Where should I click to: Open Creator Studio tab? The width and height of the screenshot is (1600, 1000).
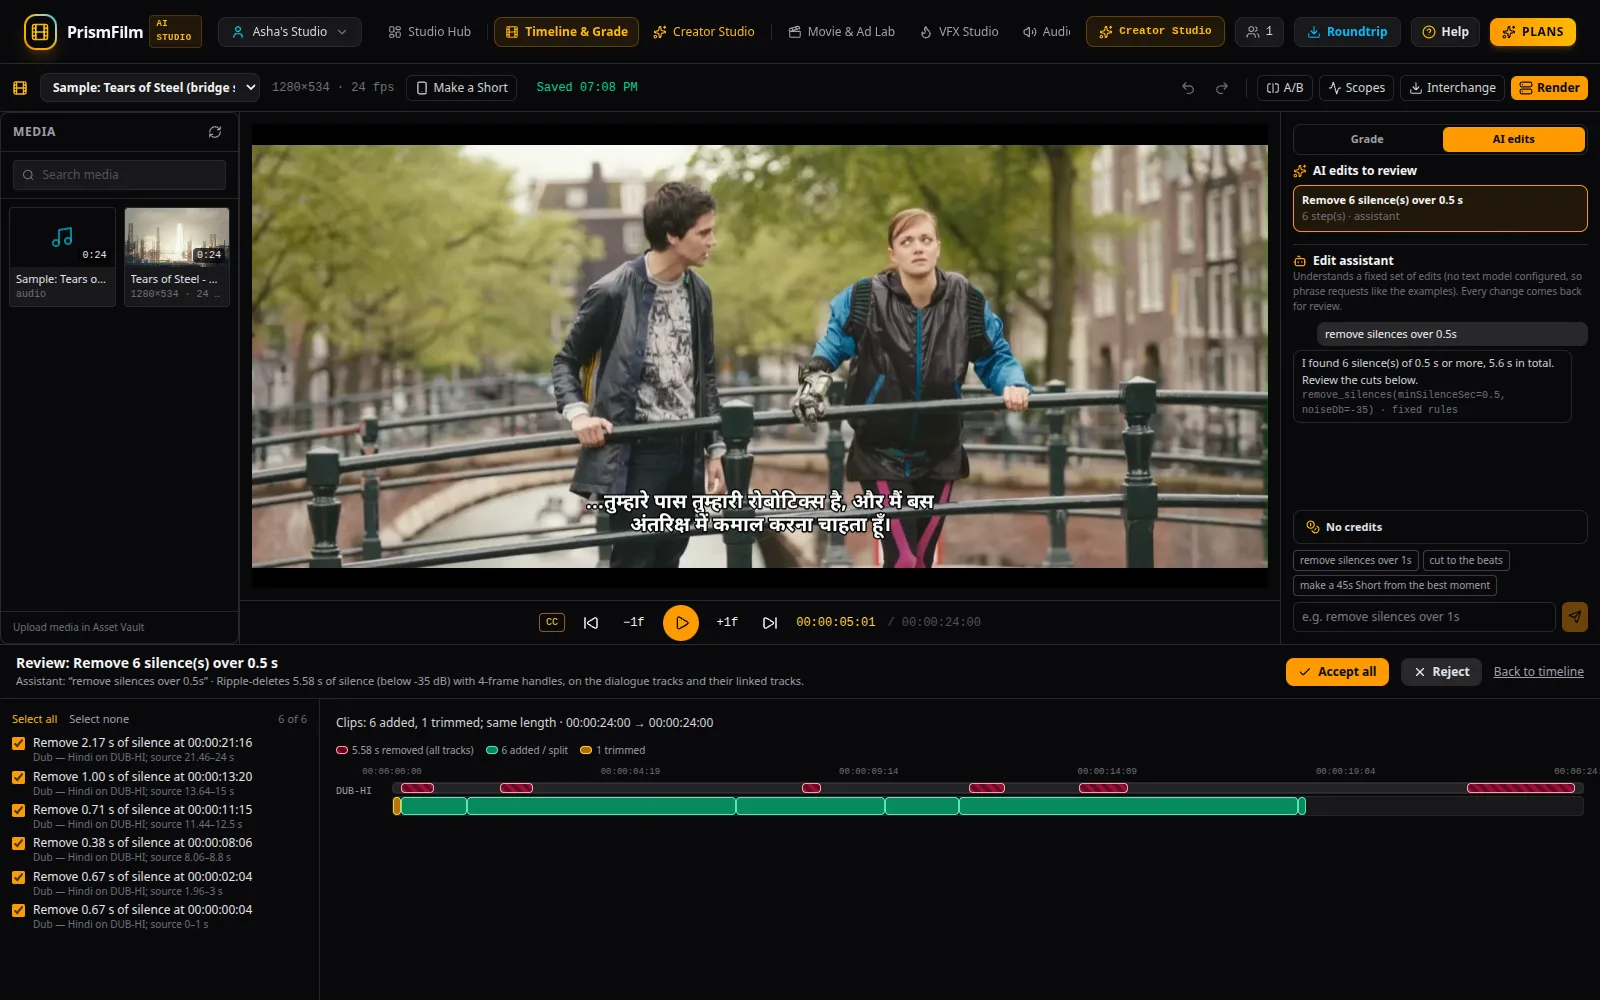coord(704,32)
